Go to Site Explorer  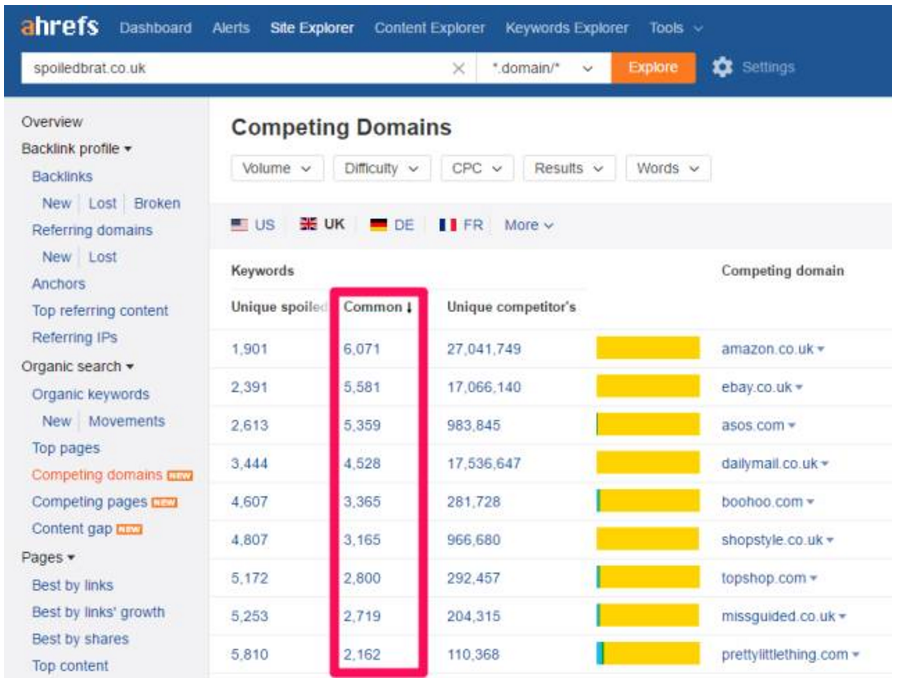[312, 28]
